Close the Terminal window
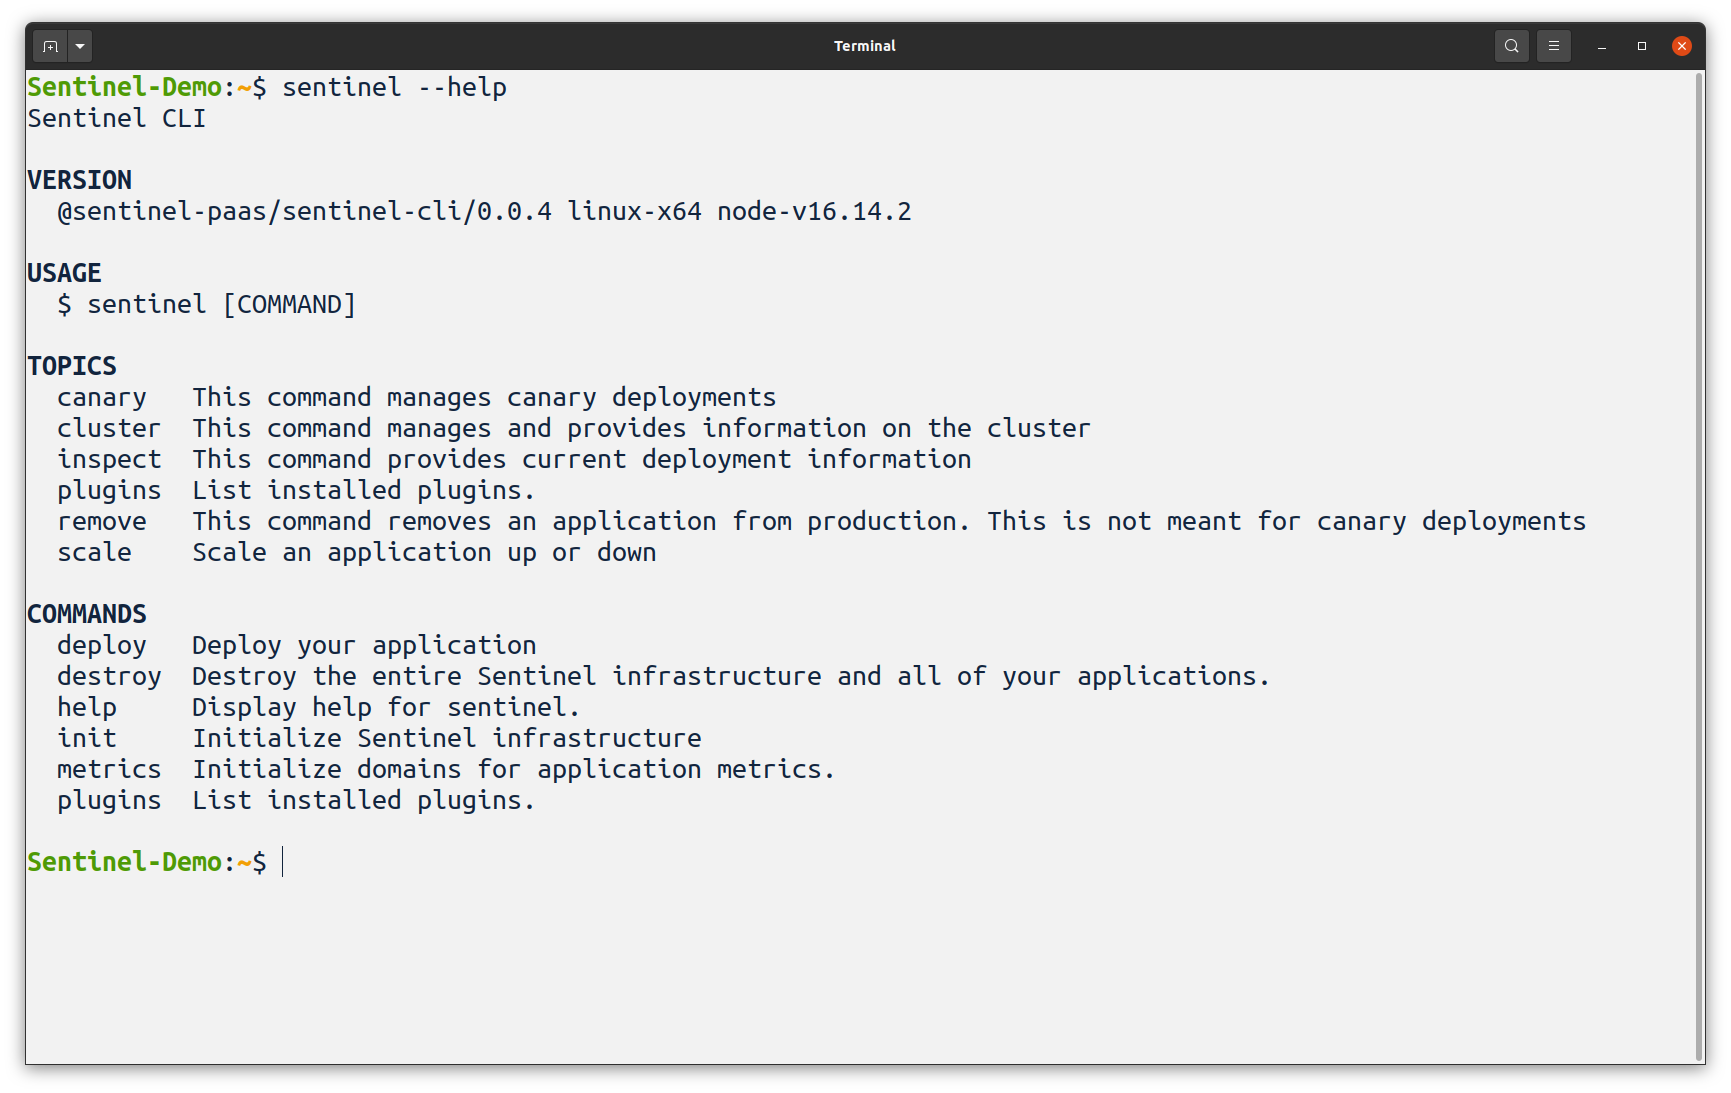The width and height of the screenshot is (1731, 1093). [1682, 46]
